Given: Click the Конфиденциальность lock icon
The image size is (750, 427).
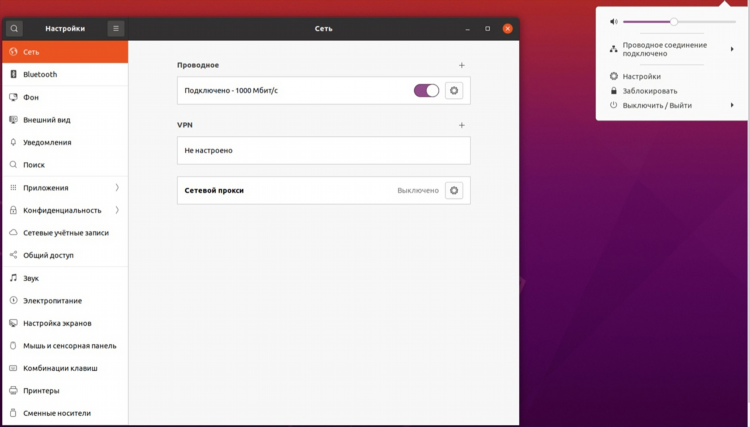Looking at the screenshot, I should pos(13,210).
